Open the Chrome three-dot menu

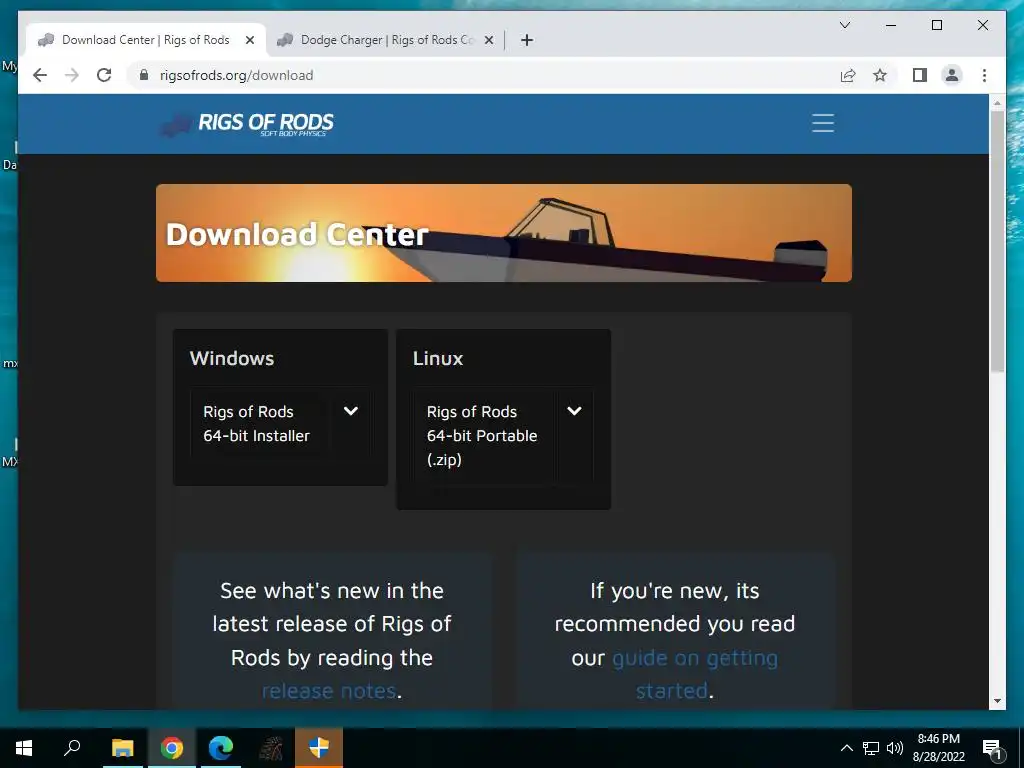point(984,75)
